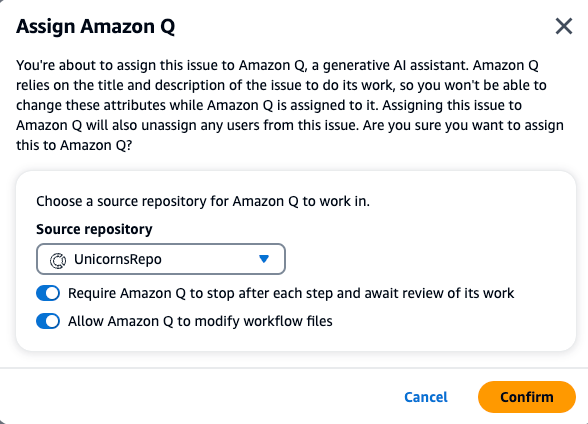
Task: Disable Allow Amazon Q to modify workflow files
Action: pyautogui.click(x=48, y=321)
